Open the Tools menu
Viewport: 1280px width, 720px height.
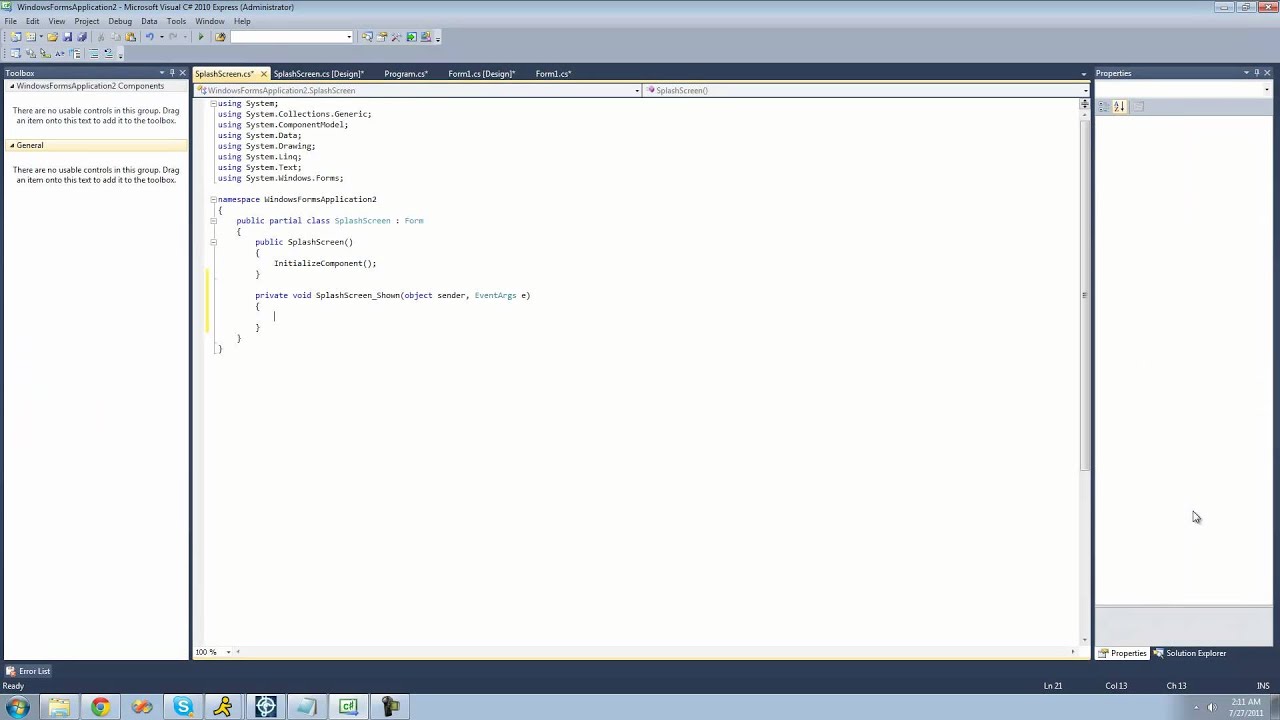[x=176, y=21]
